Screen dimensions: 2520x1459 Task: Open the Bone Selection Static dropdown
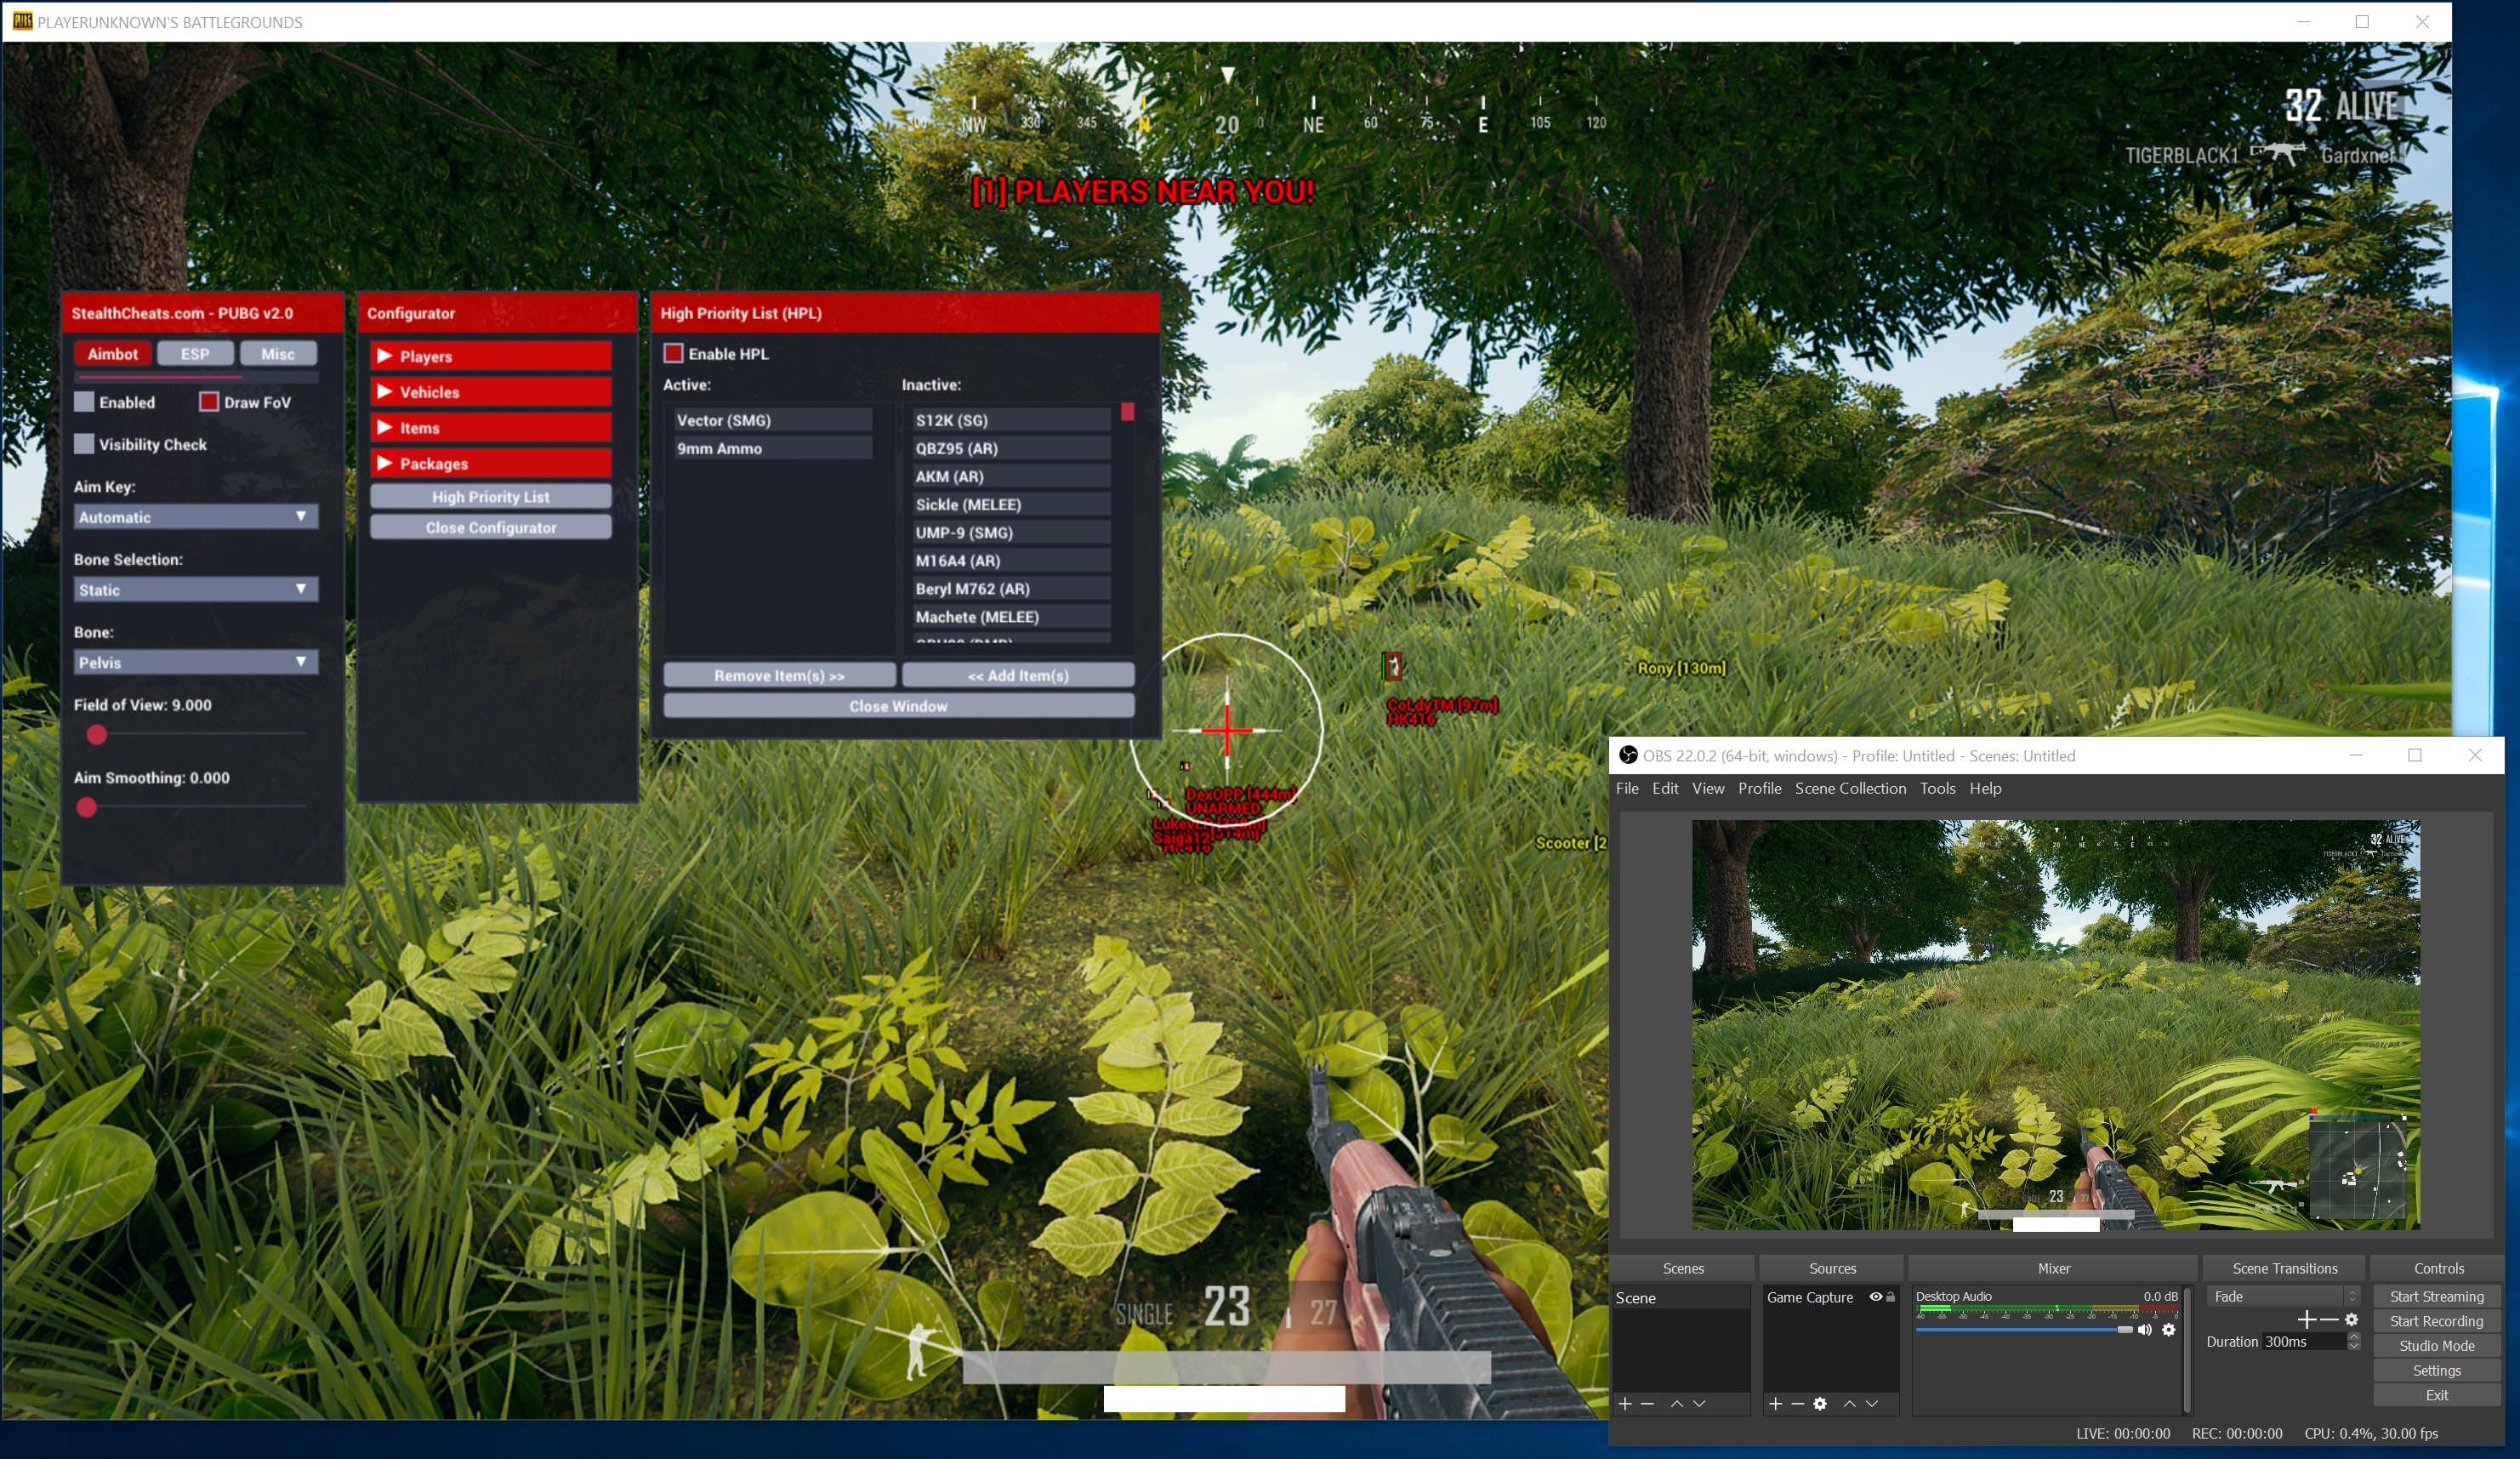[x=196, y=590]
